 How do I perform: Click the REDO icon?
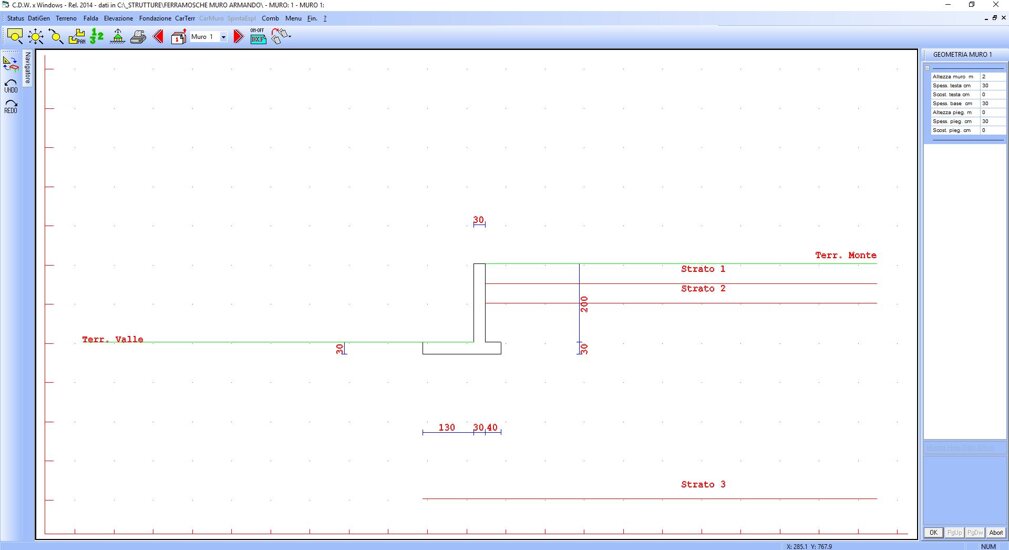click(11, 105)
